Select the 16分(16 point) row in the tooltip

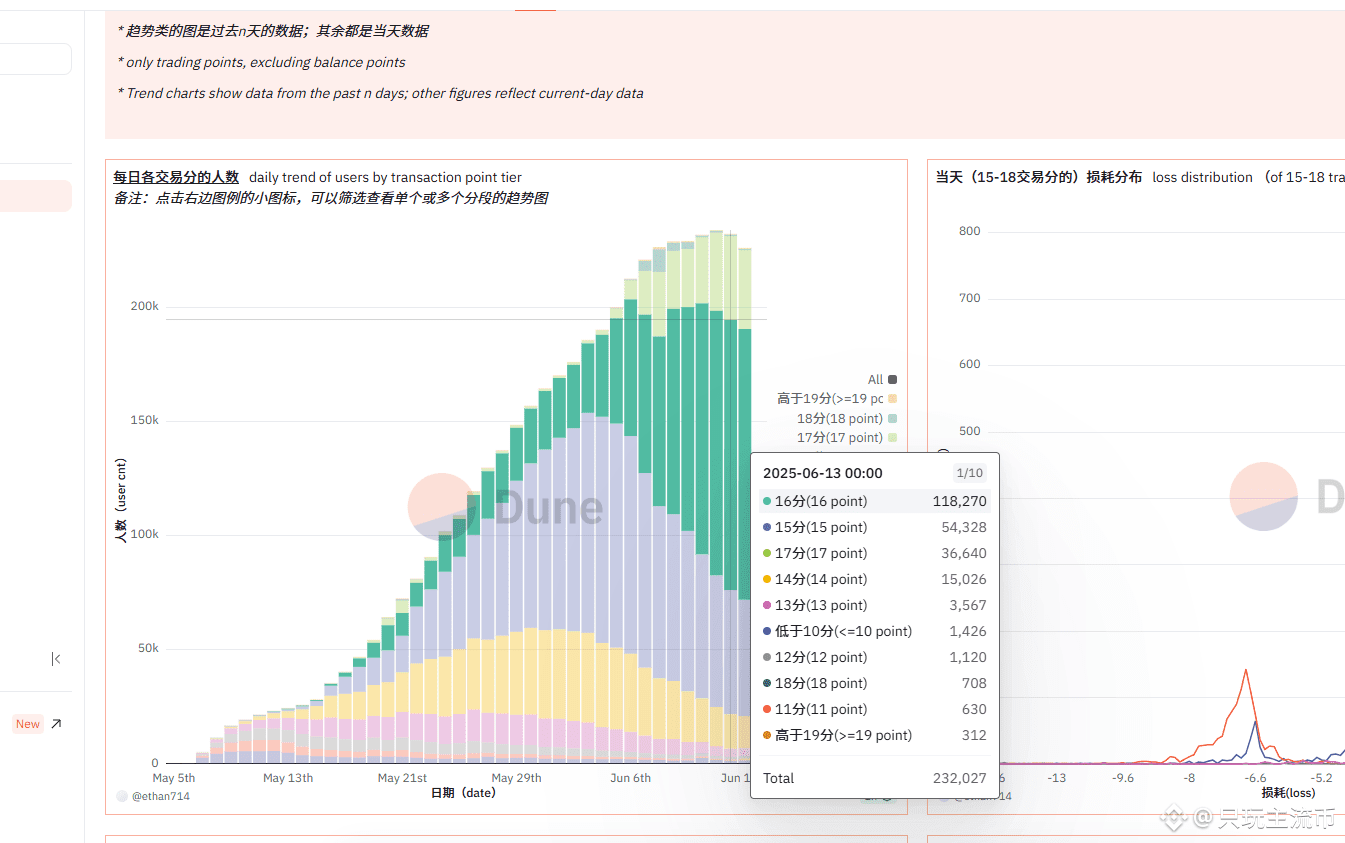click(x=874, y=501)
